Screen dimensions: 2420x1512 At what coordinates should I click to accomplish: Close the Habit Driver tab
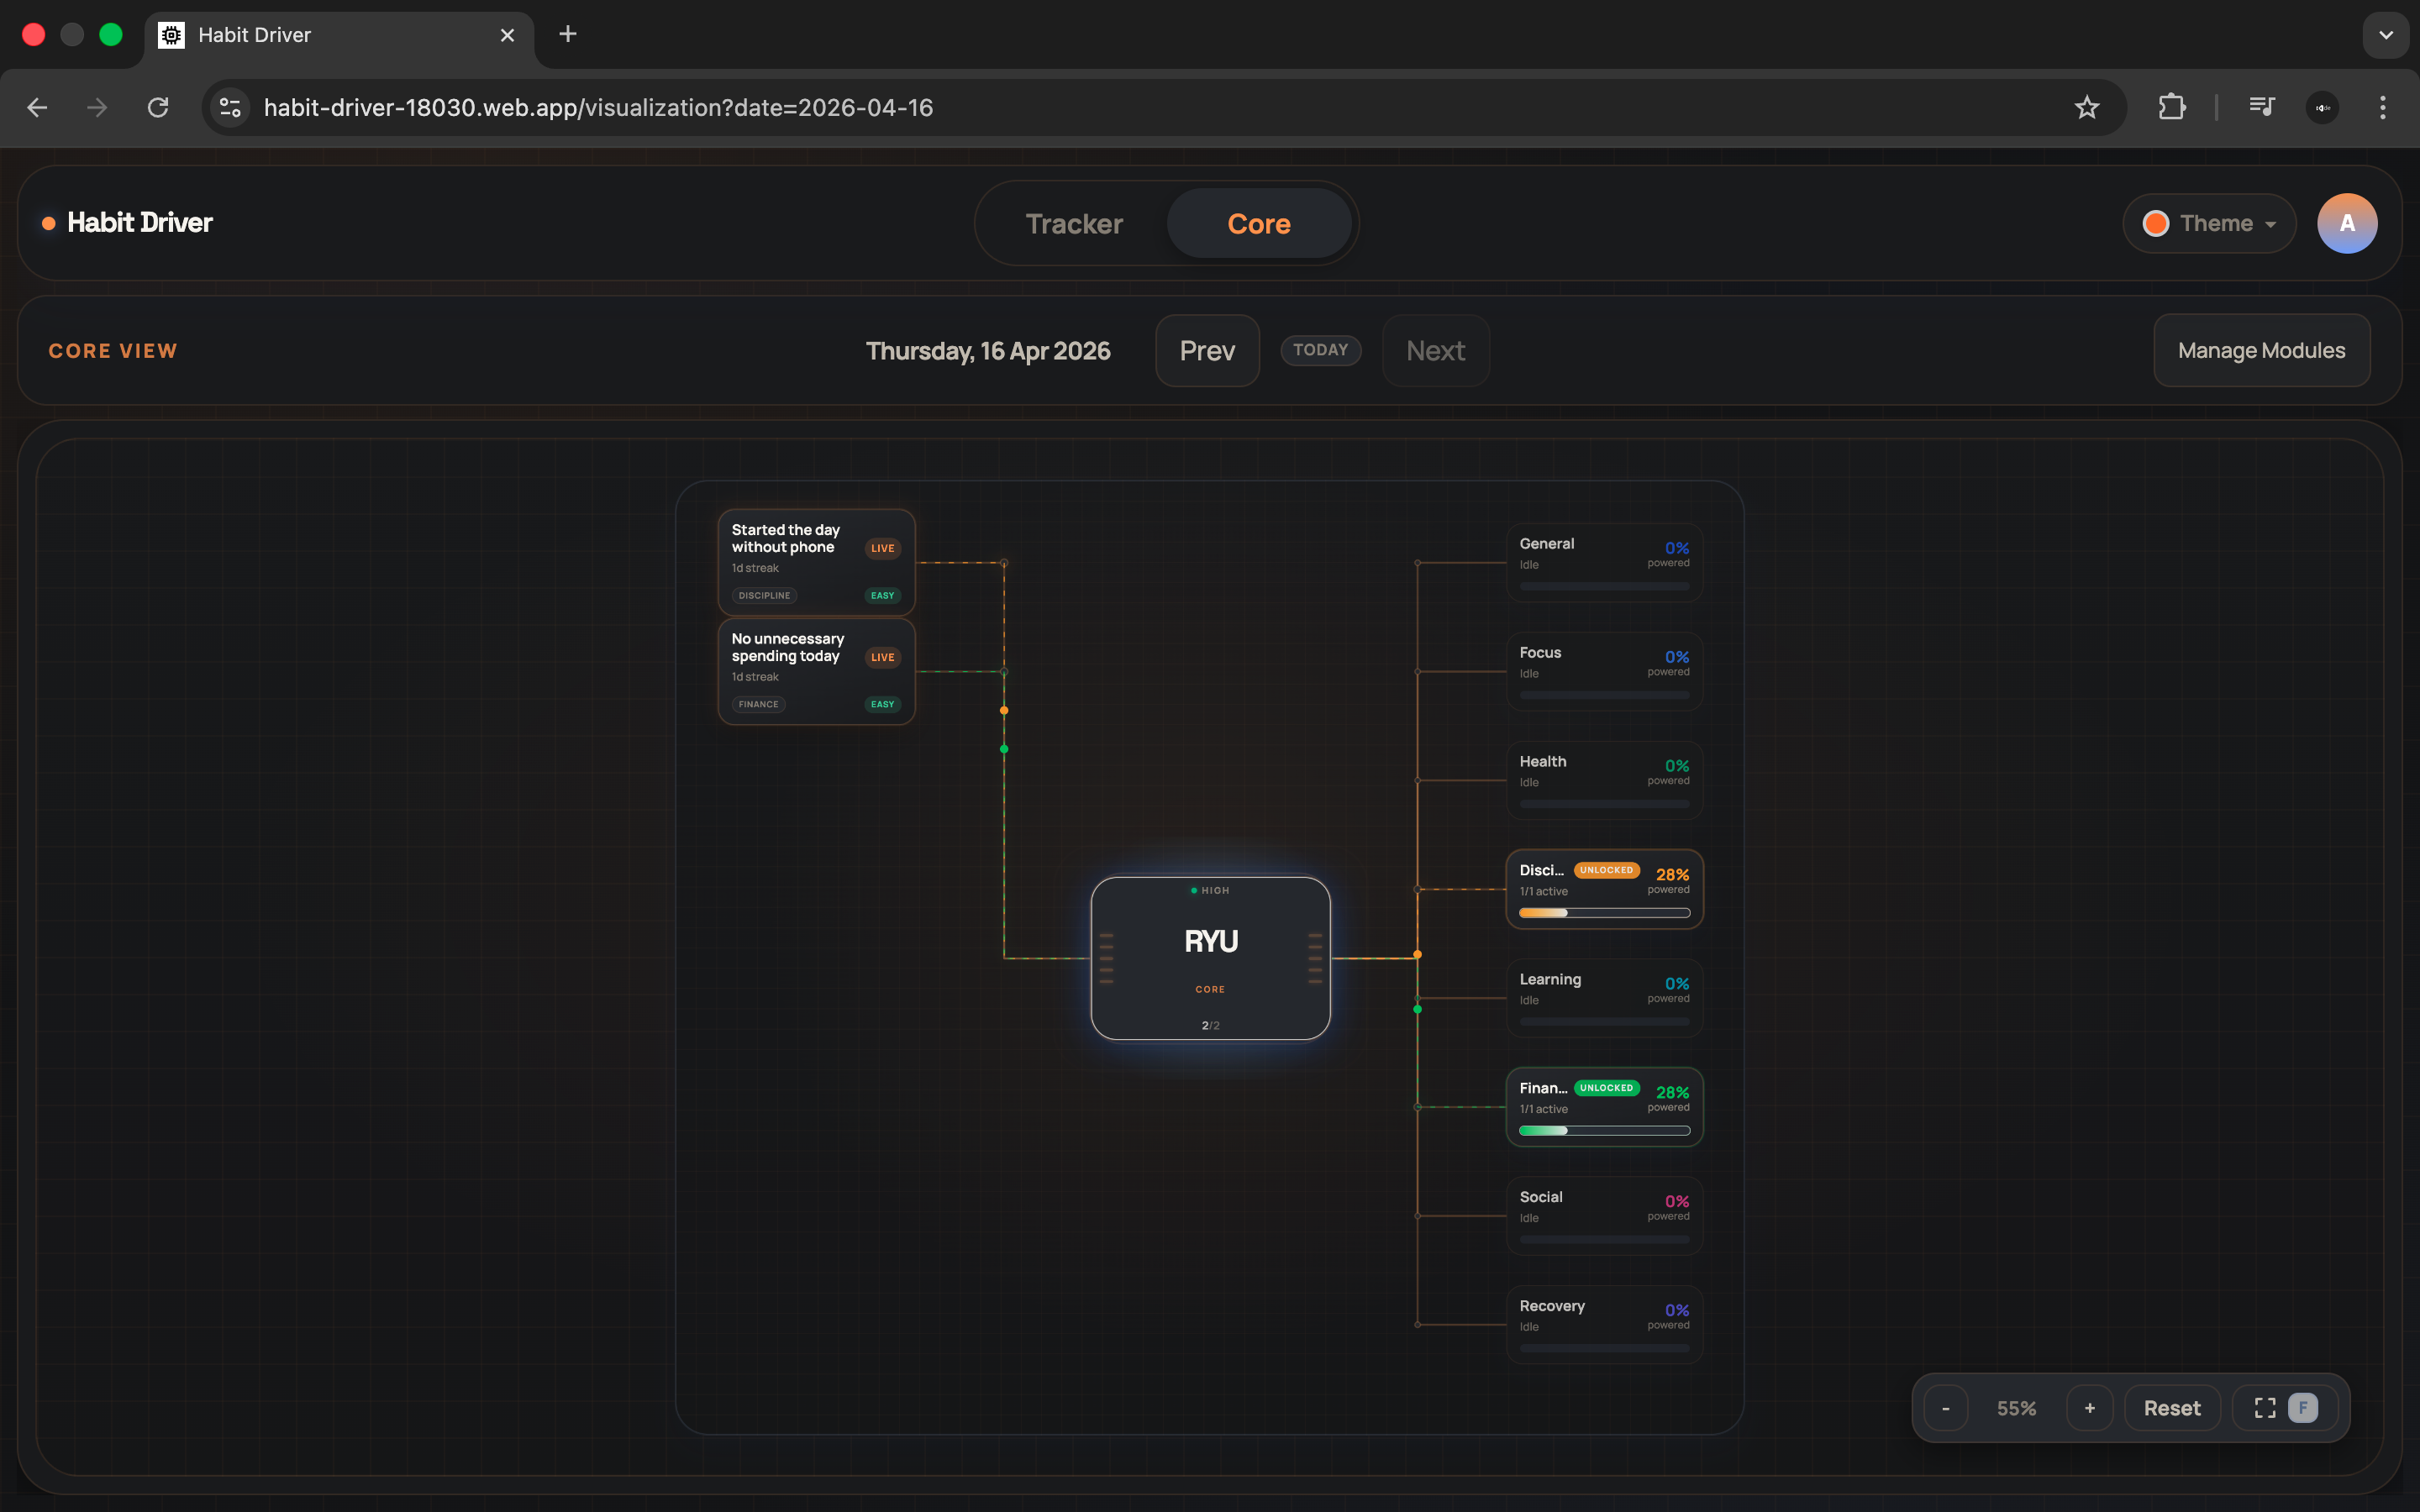507,35
